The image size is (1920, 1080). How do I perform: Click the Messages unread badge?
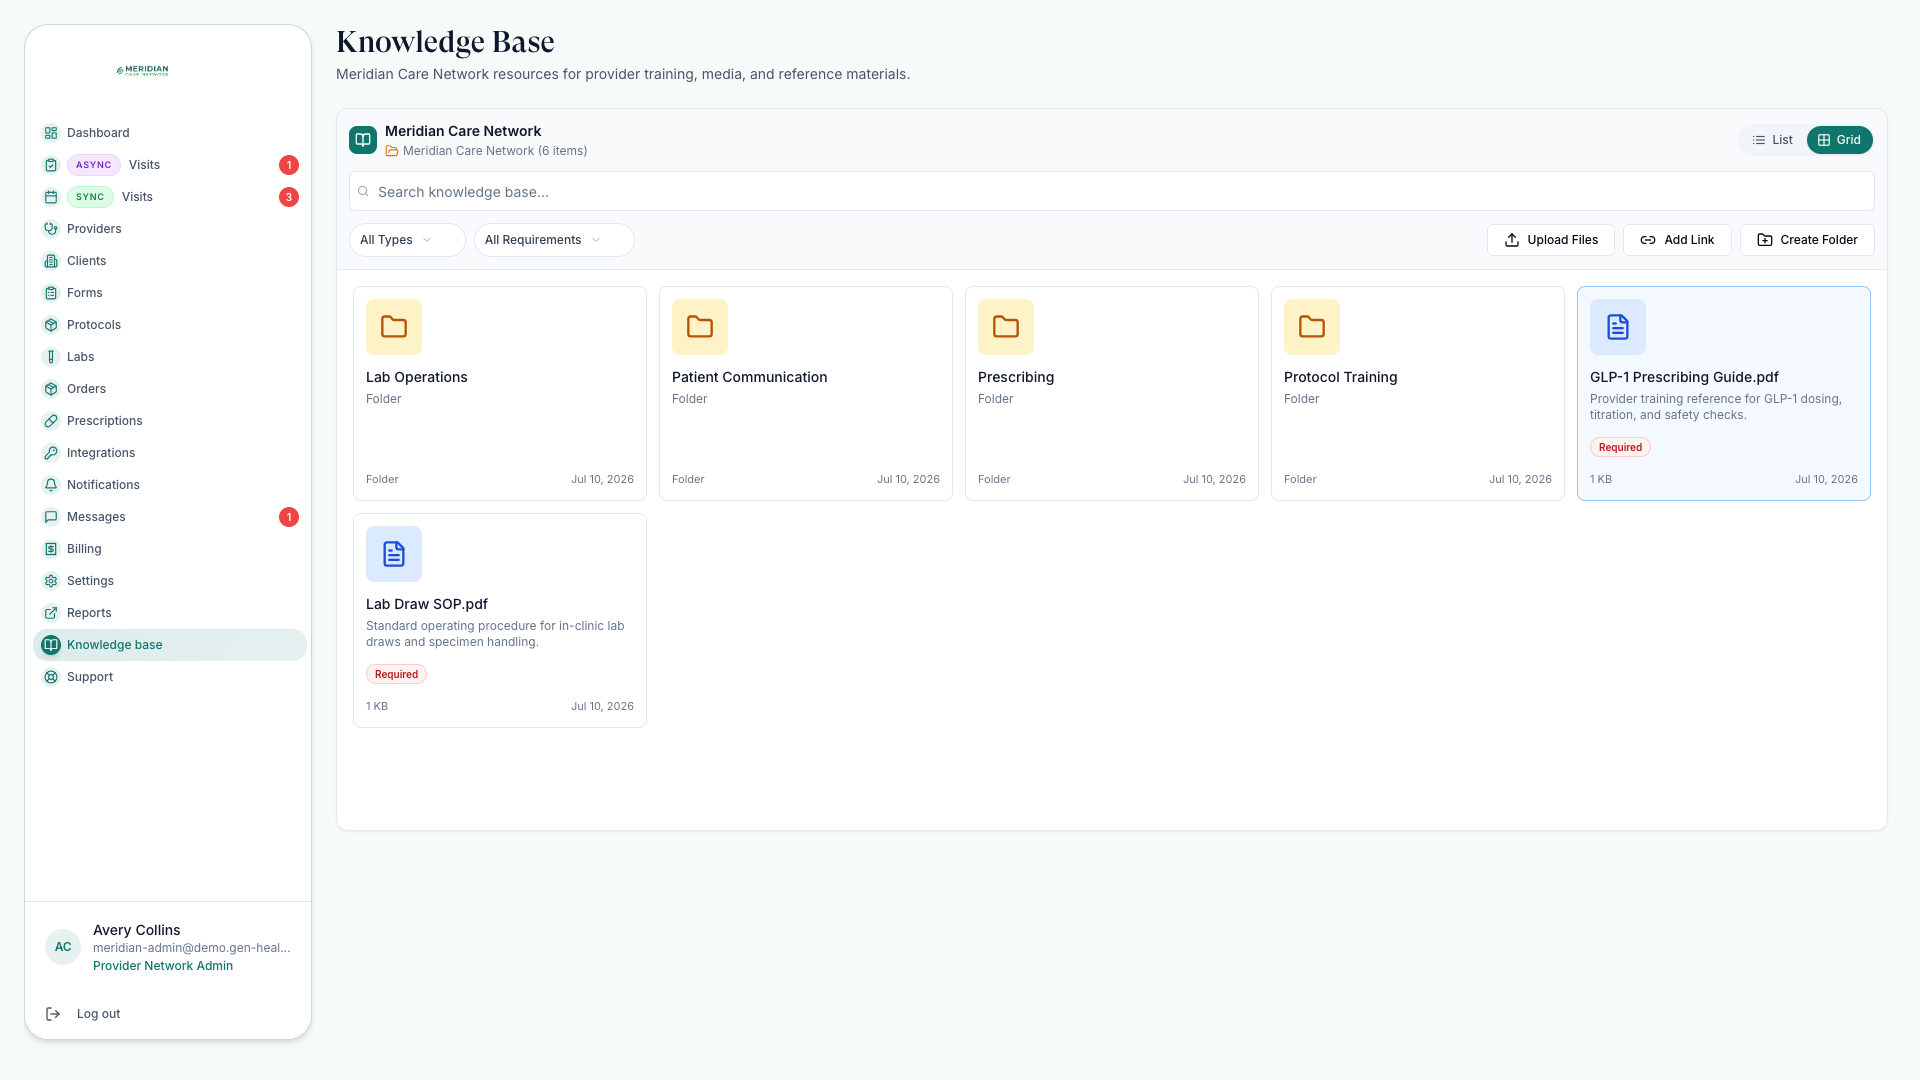tap(289, 517)
